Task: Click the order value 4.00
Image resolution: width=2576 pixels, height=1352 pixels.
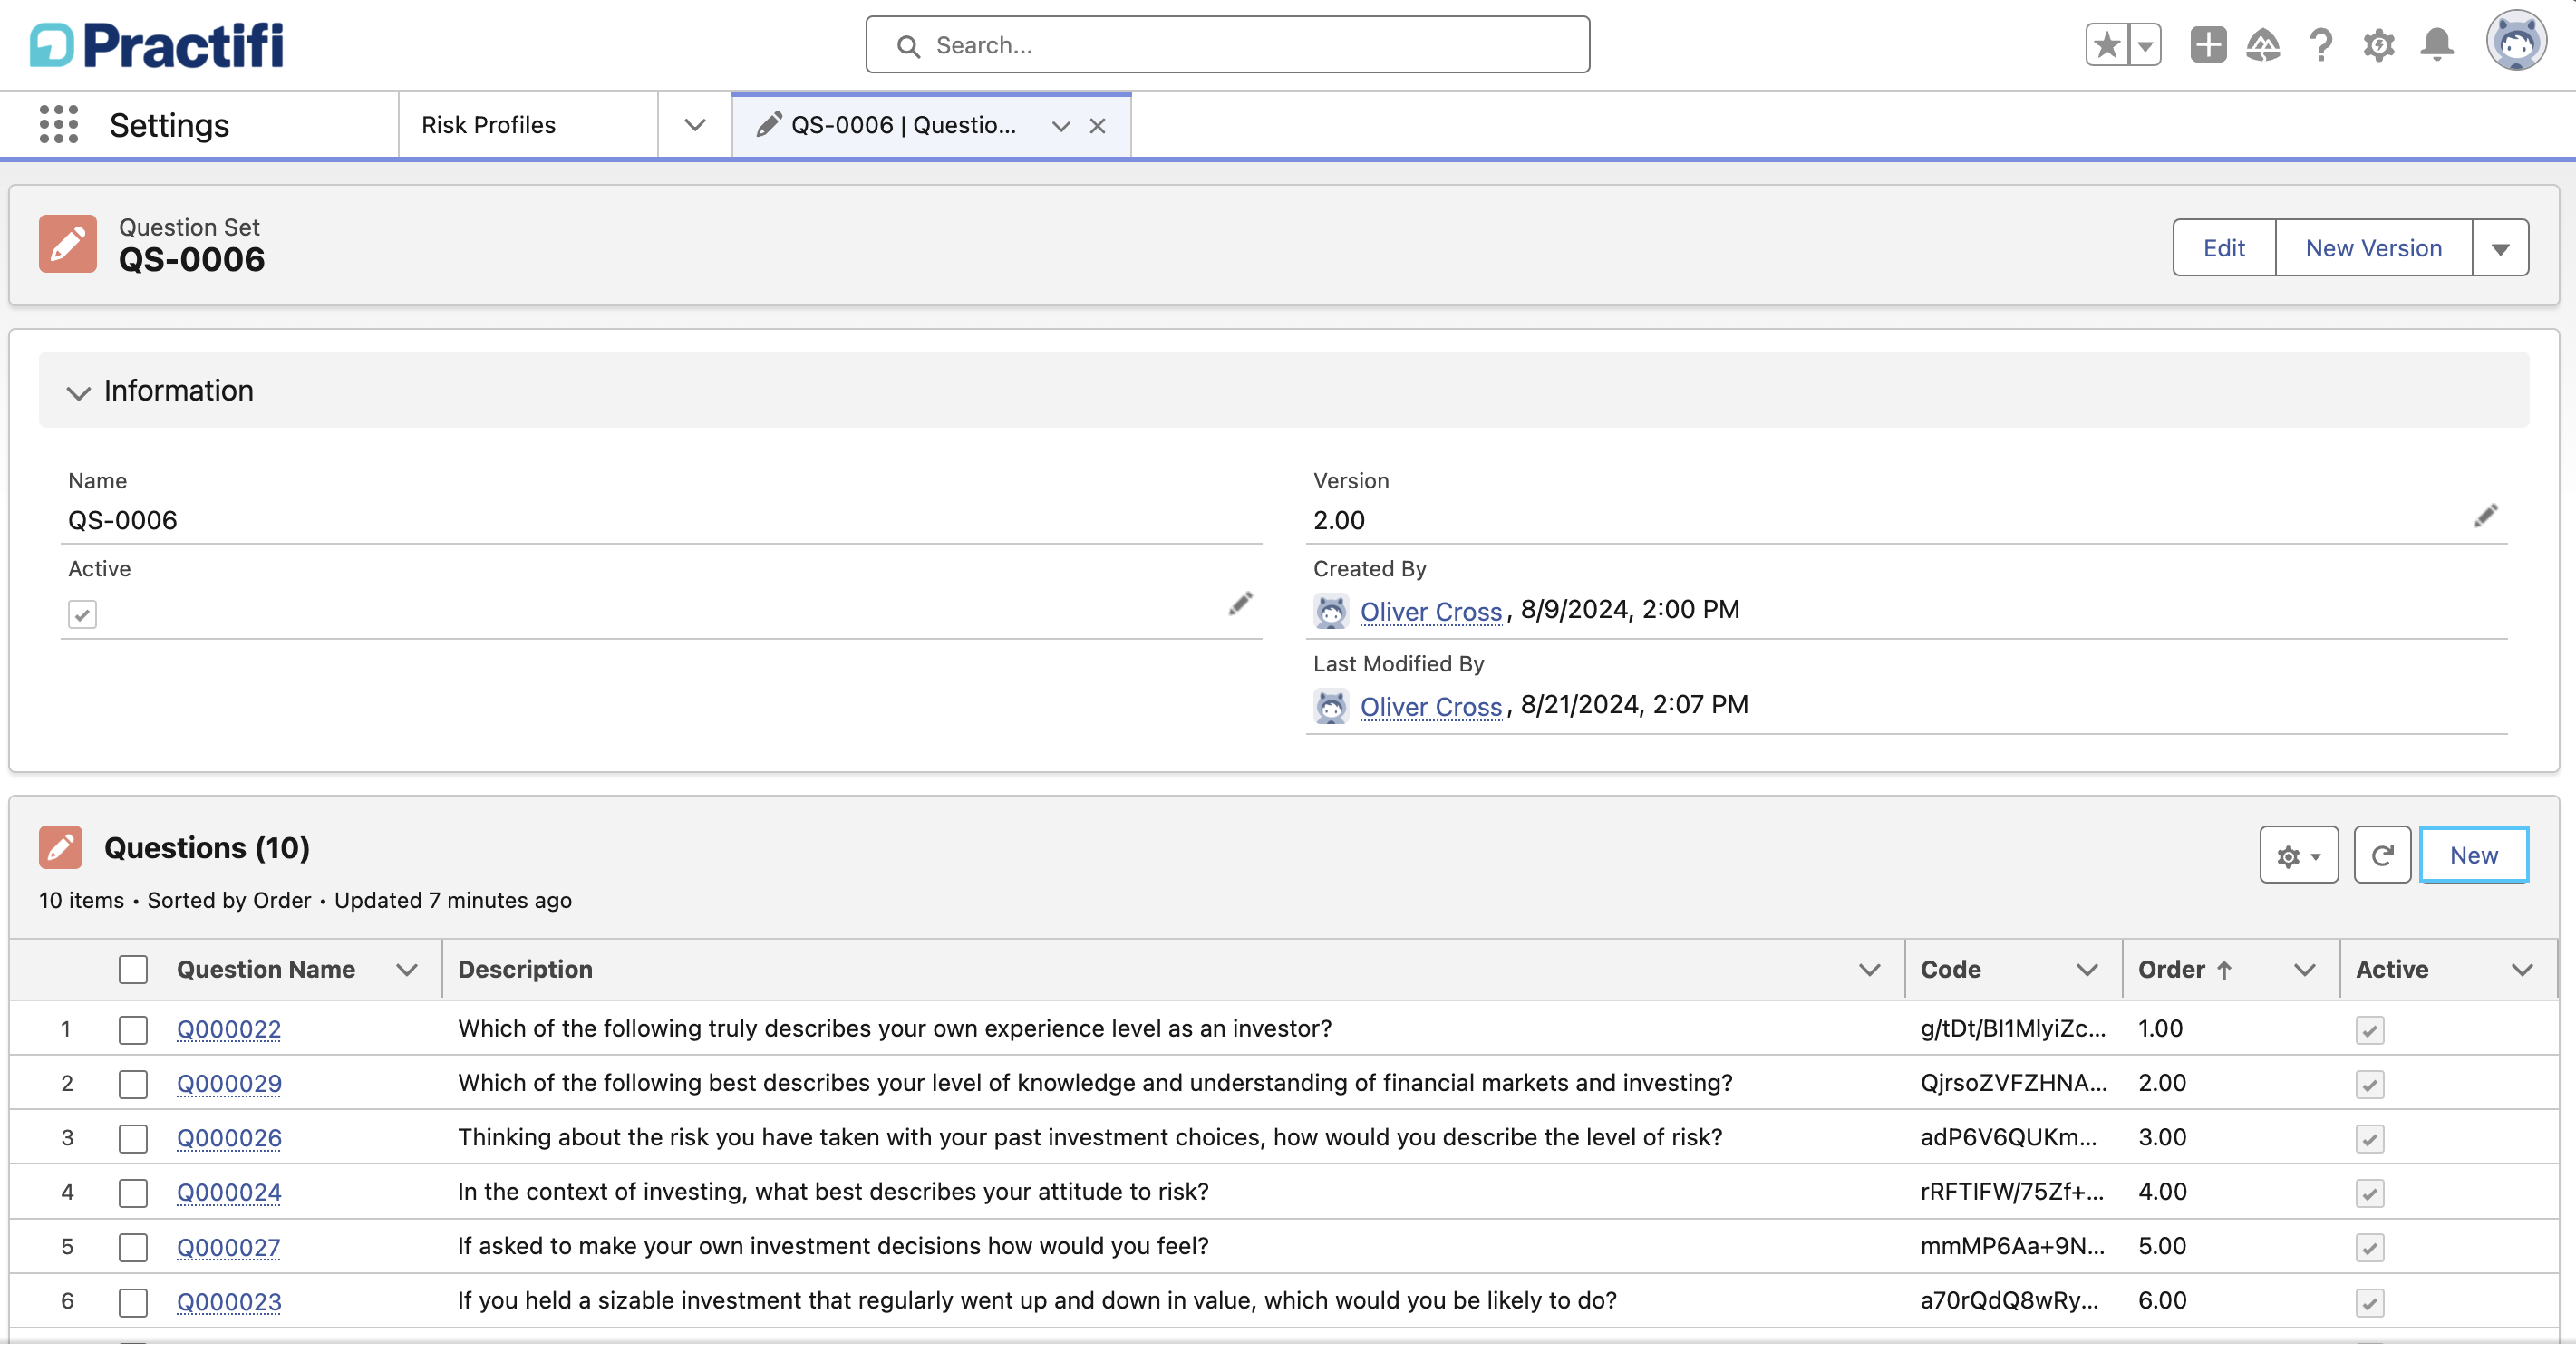Action: 2162,1192
